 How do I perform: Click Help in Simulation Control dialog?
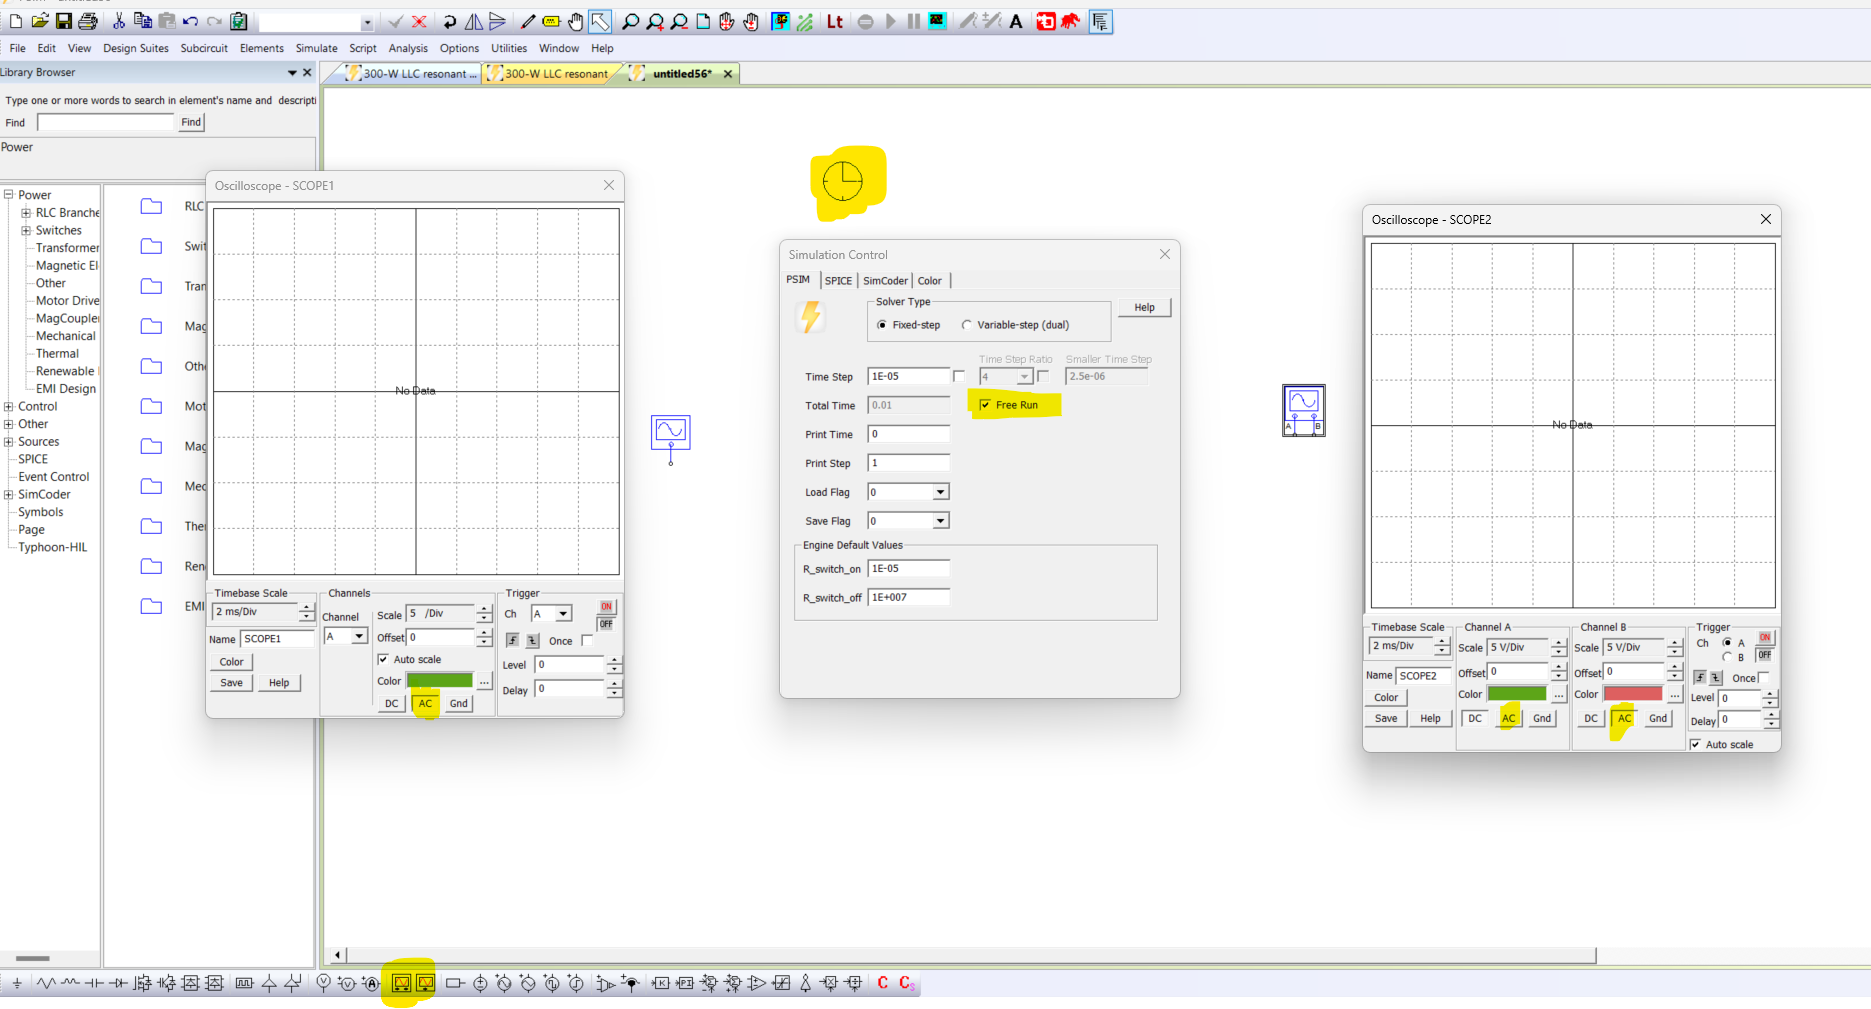1144,308
